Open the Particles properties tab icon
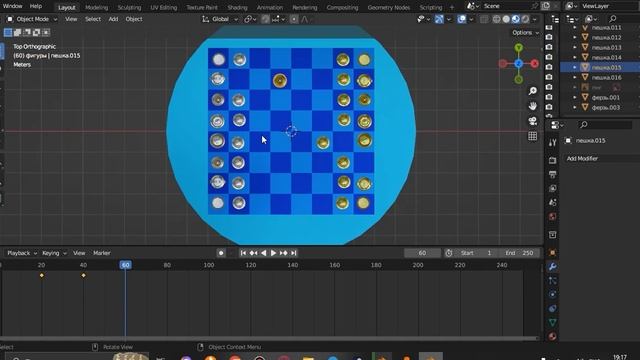 pos(552,281)
